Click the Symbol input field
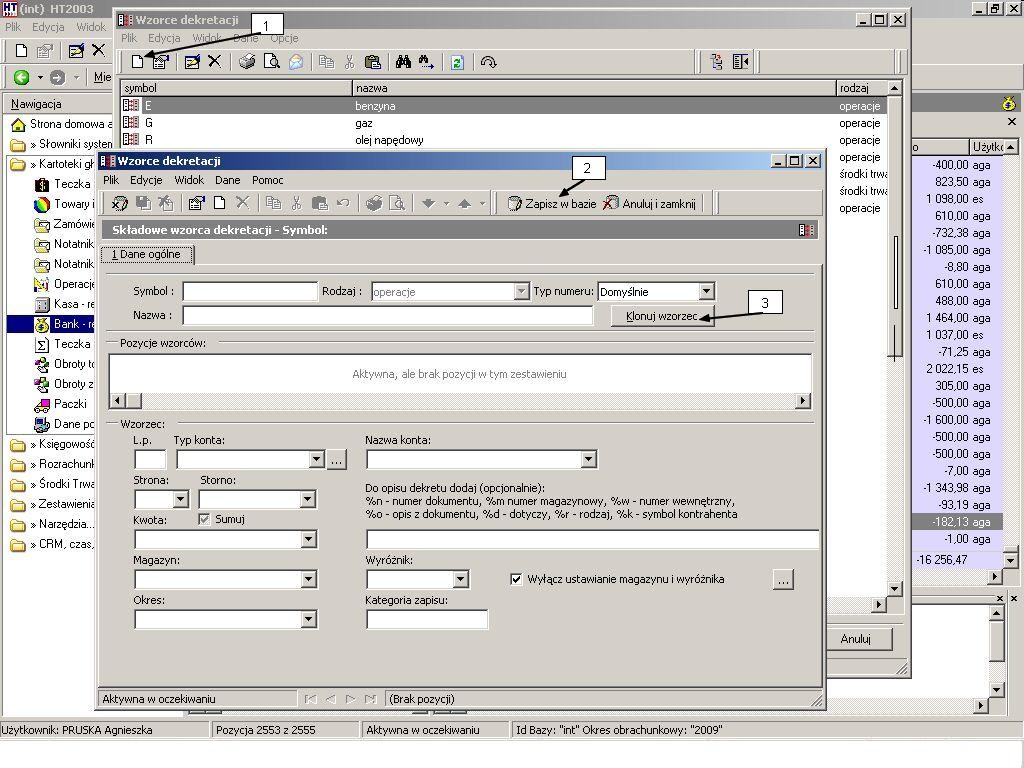Screen dimensions: 1024x768 point(250,291)
